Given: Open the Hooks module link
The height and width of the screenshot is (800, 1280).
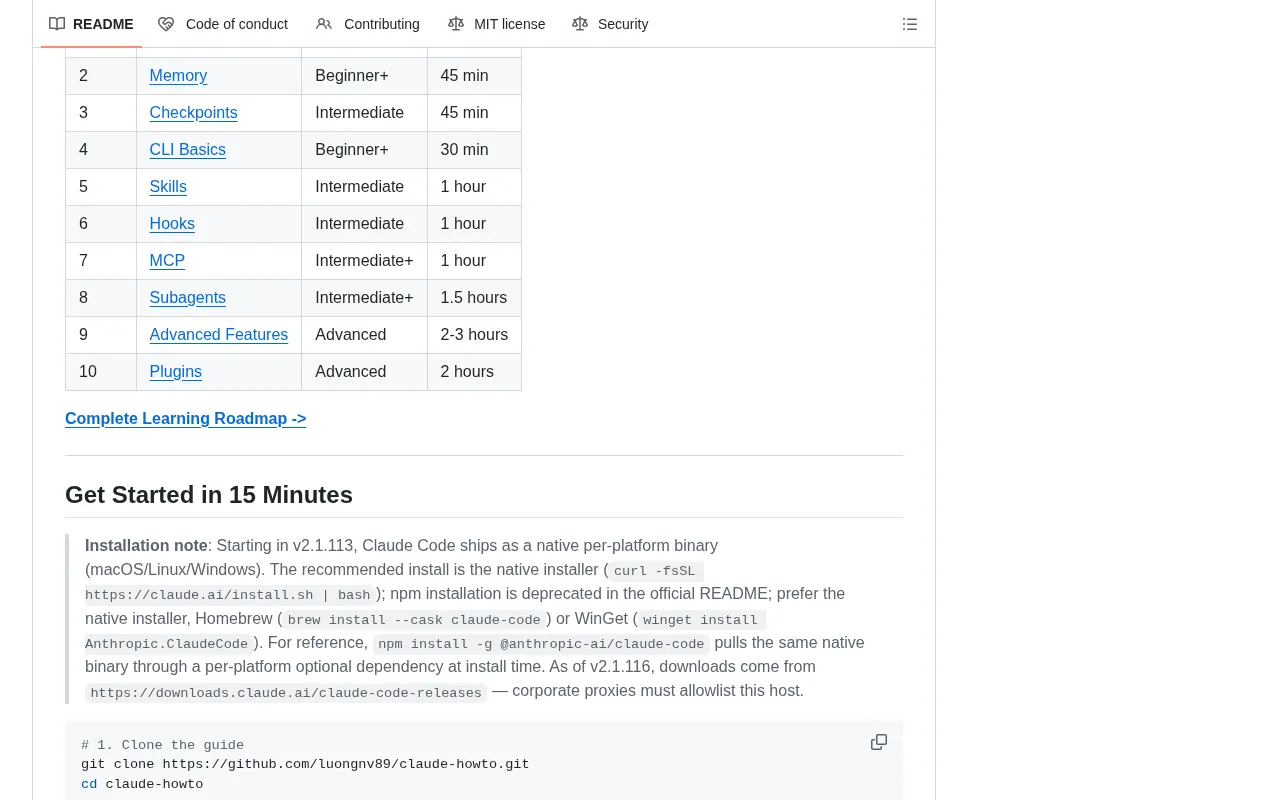Looking at the screenshot, I should (172, 223).
